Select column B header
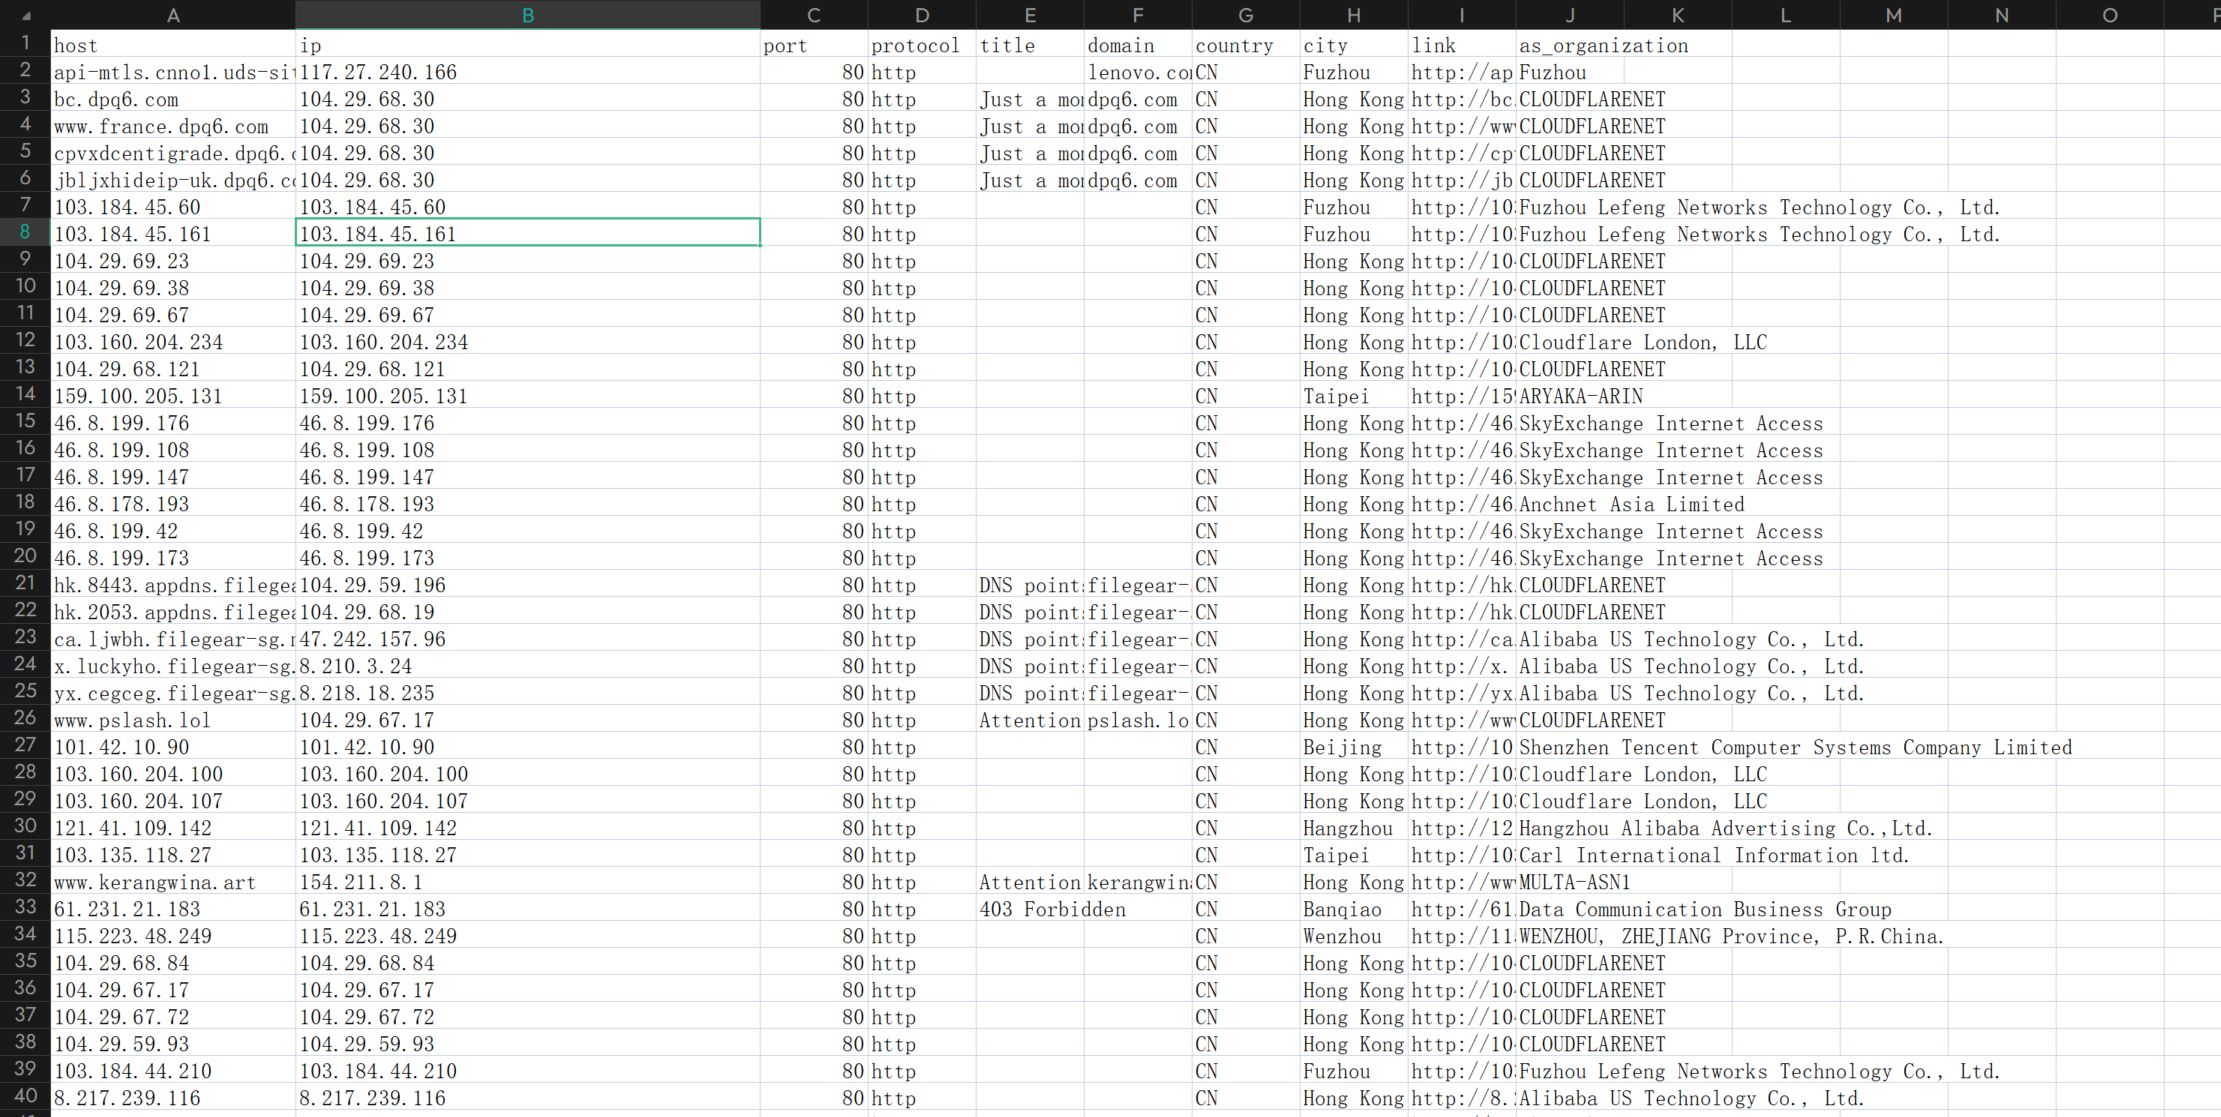This screenshot has width=2221, height=1117. click(x=527, y=15)
